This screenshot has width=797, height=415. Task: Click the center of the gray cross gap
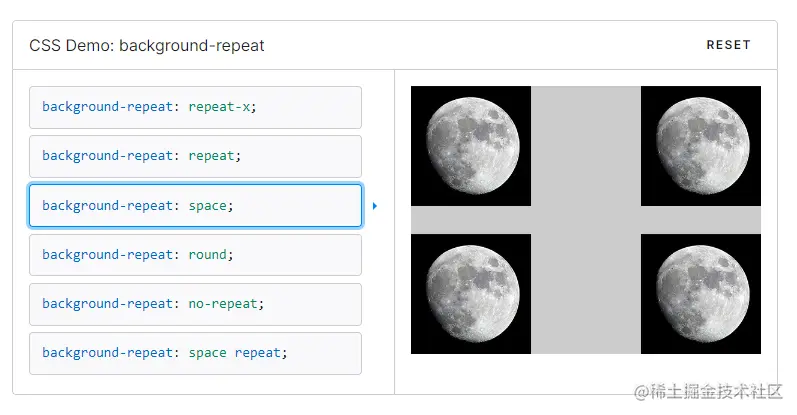[586, 220]
